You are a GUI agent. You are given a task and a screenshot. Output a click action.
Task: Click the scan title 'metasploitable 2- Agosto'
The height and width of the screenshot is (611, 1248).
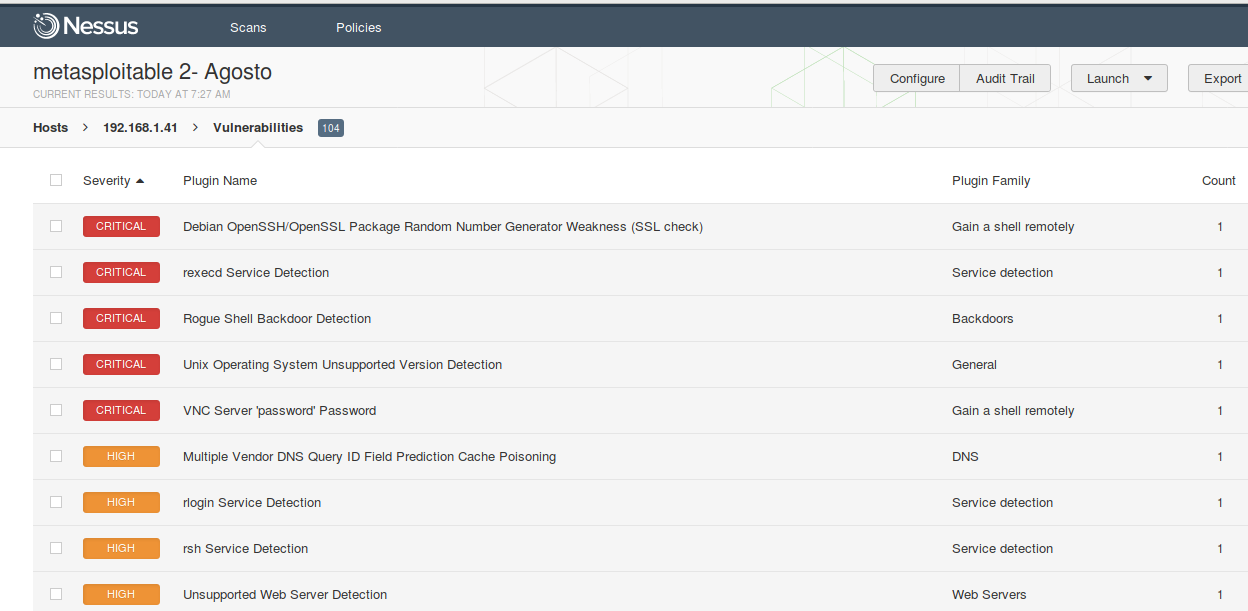pyautogui.click(x=152, y=72)
